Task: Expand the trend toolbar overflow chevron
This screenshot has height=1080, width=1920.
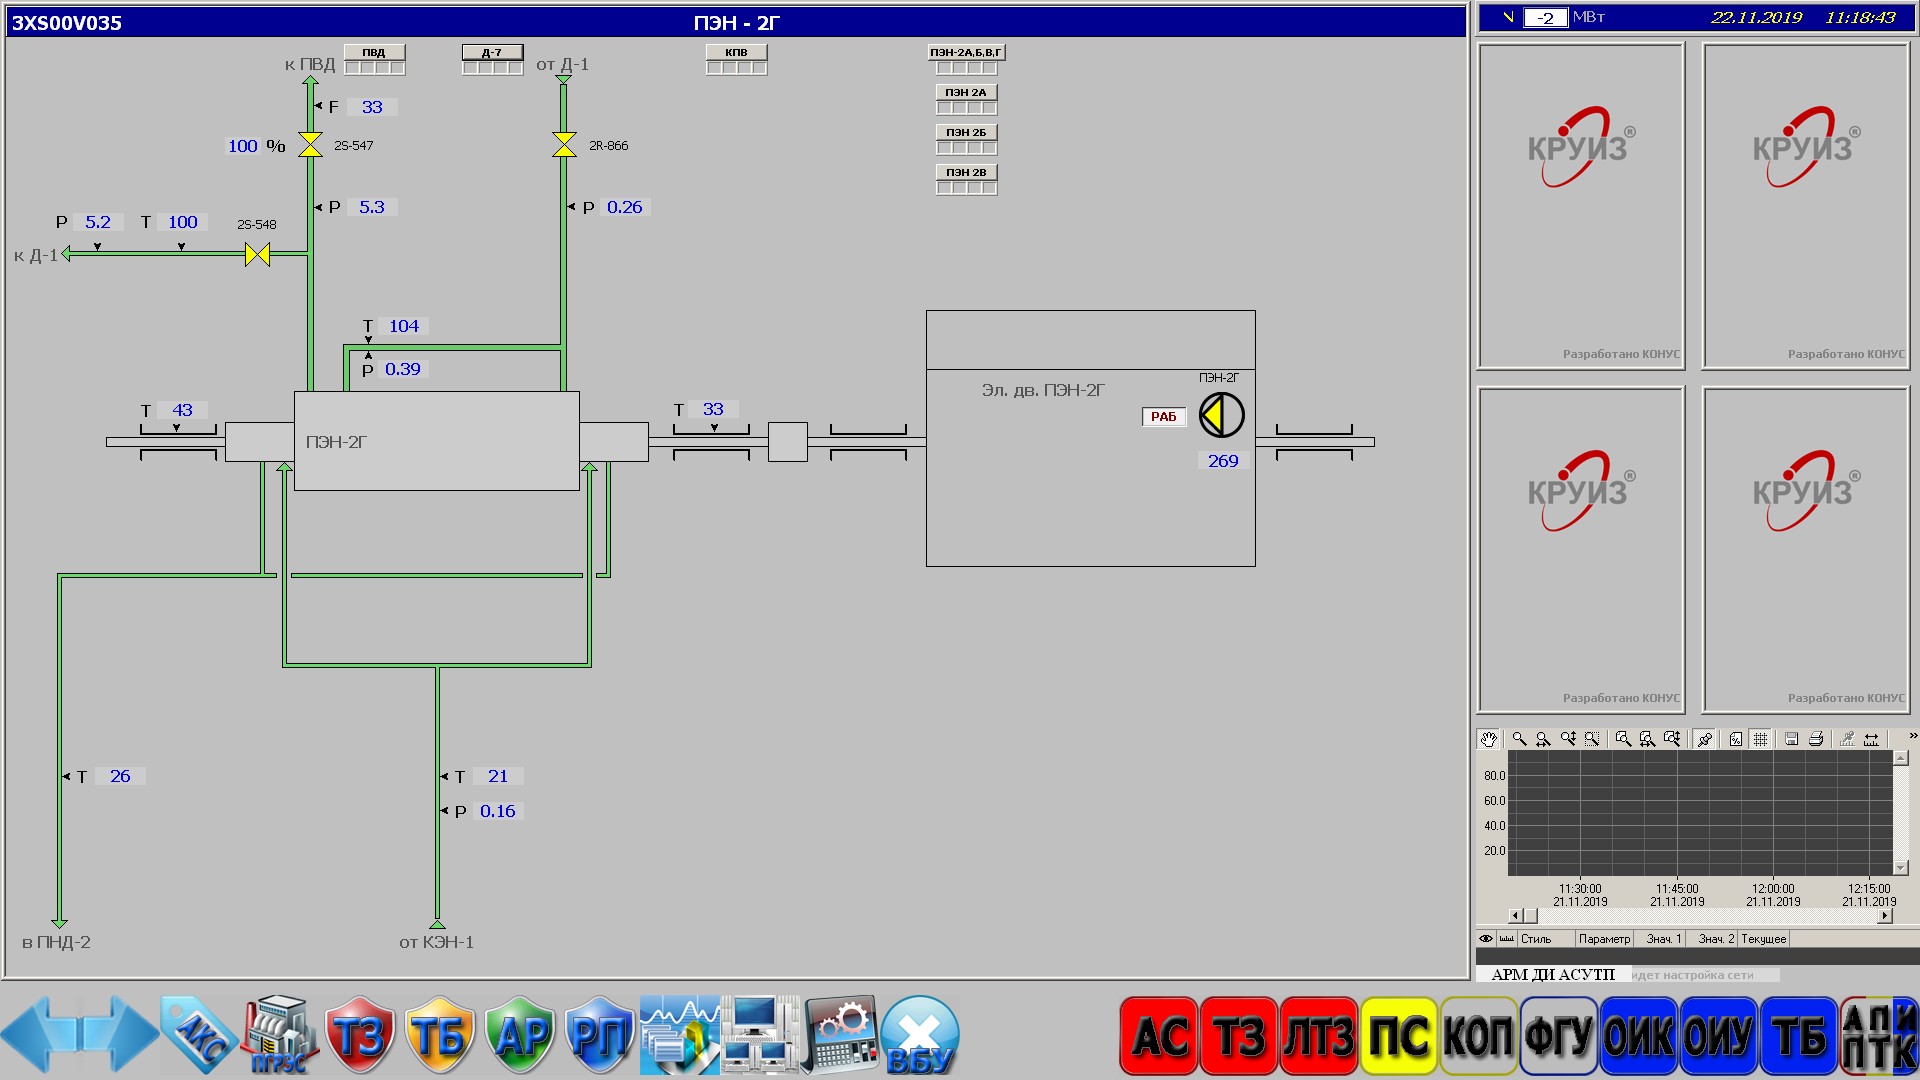Action: 1912,736
